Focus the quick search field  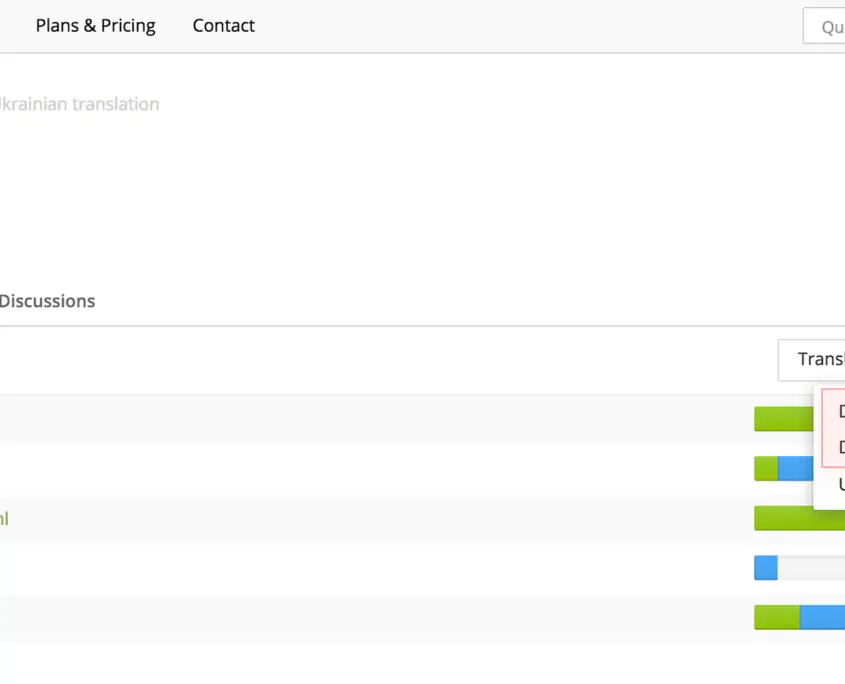tap(825, 27)
